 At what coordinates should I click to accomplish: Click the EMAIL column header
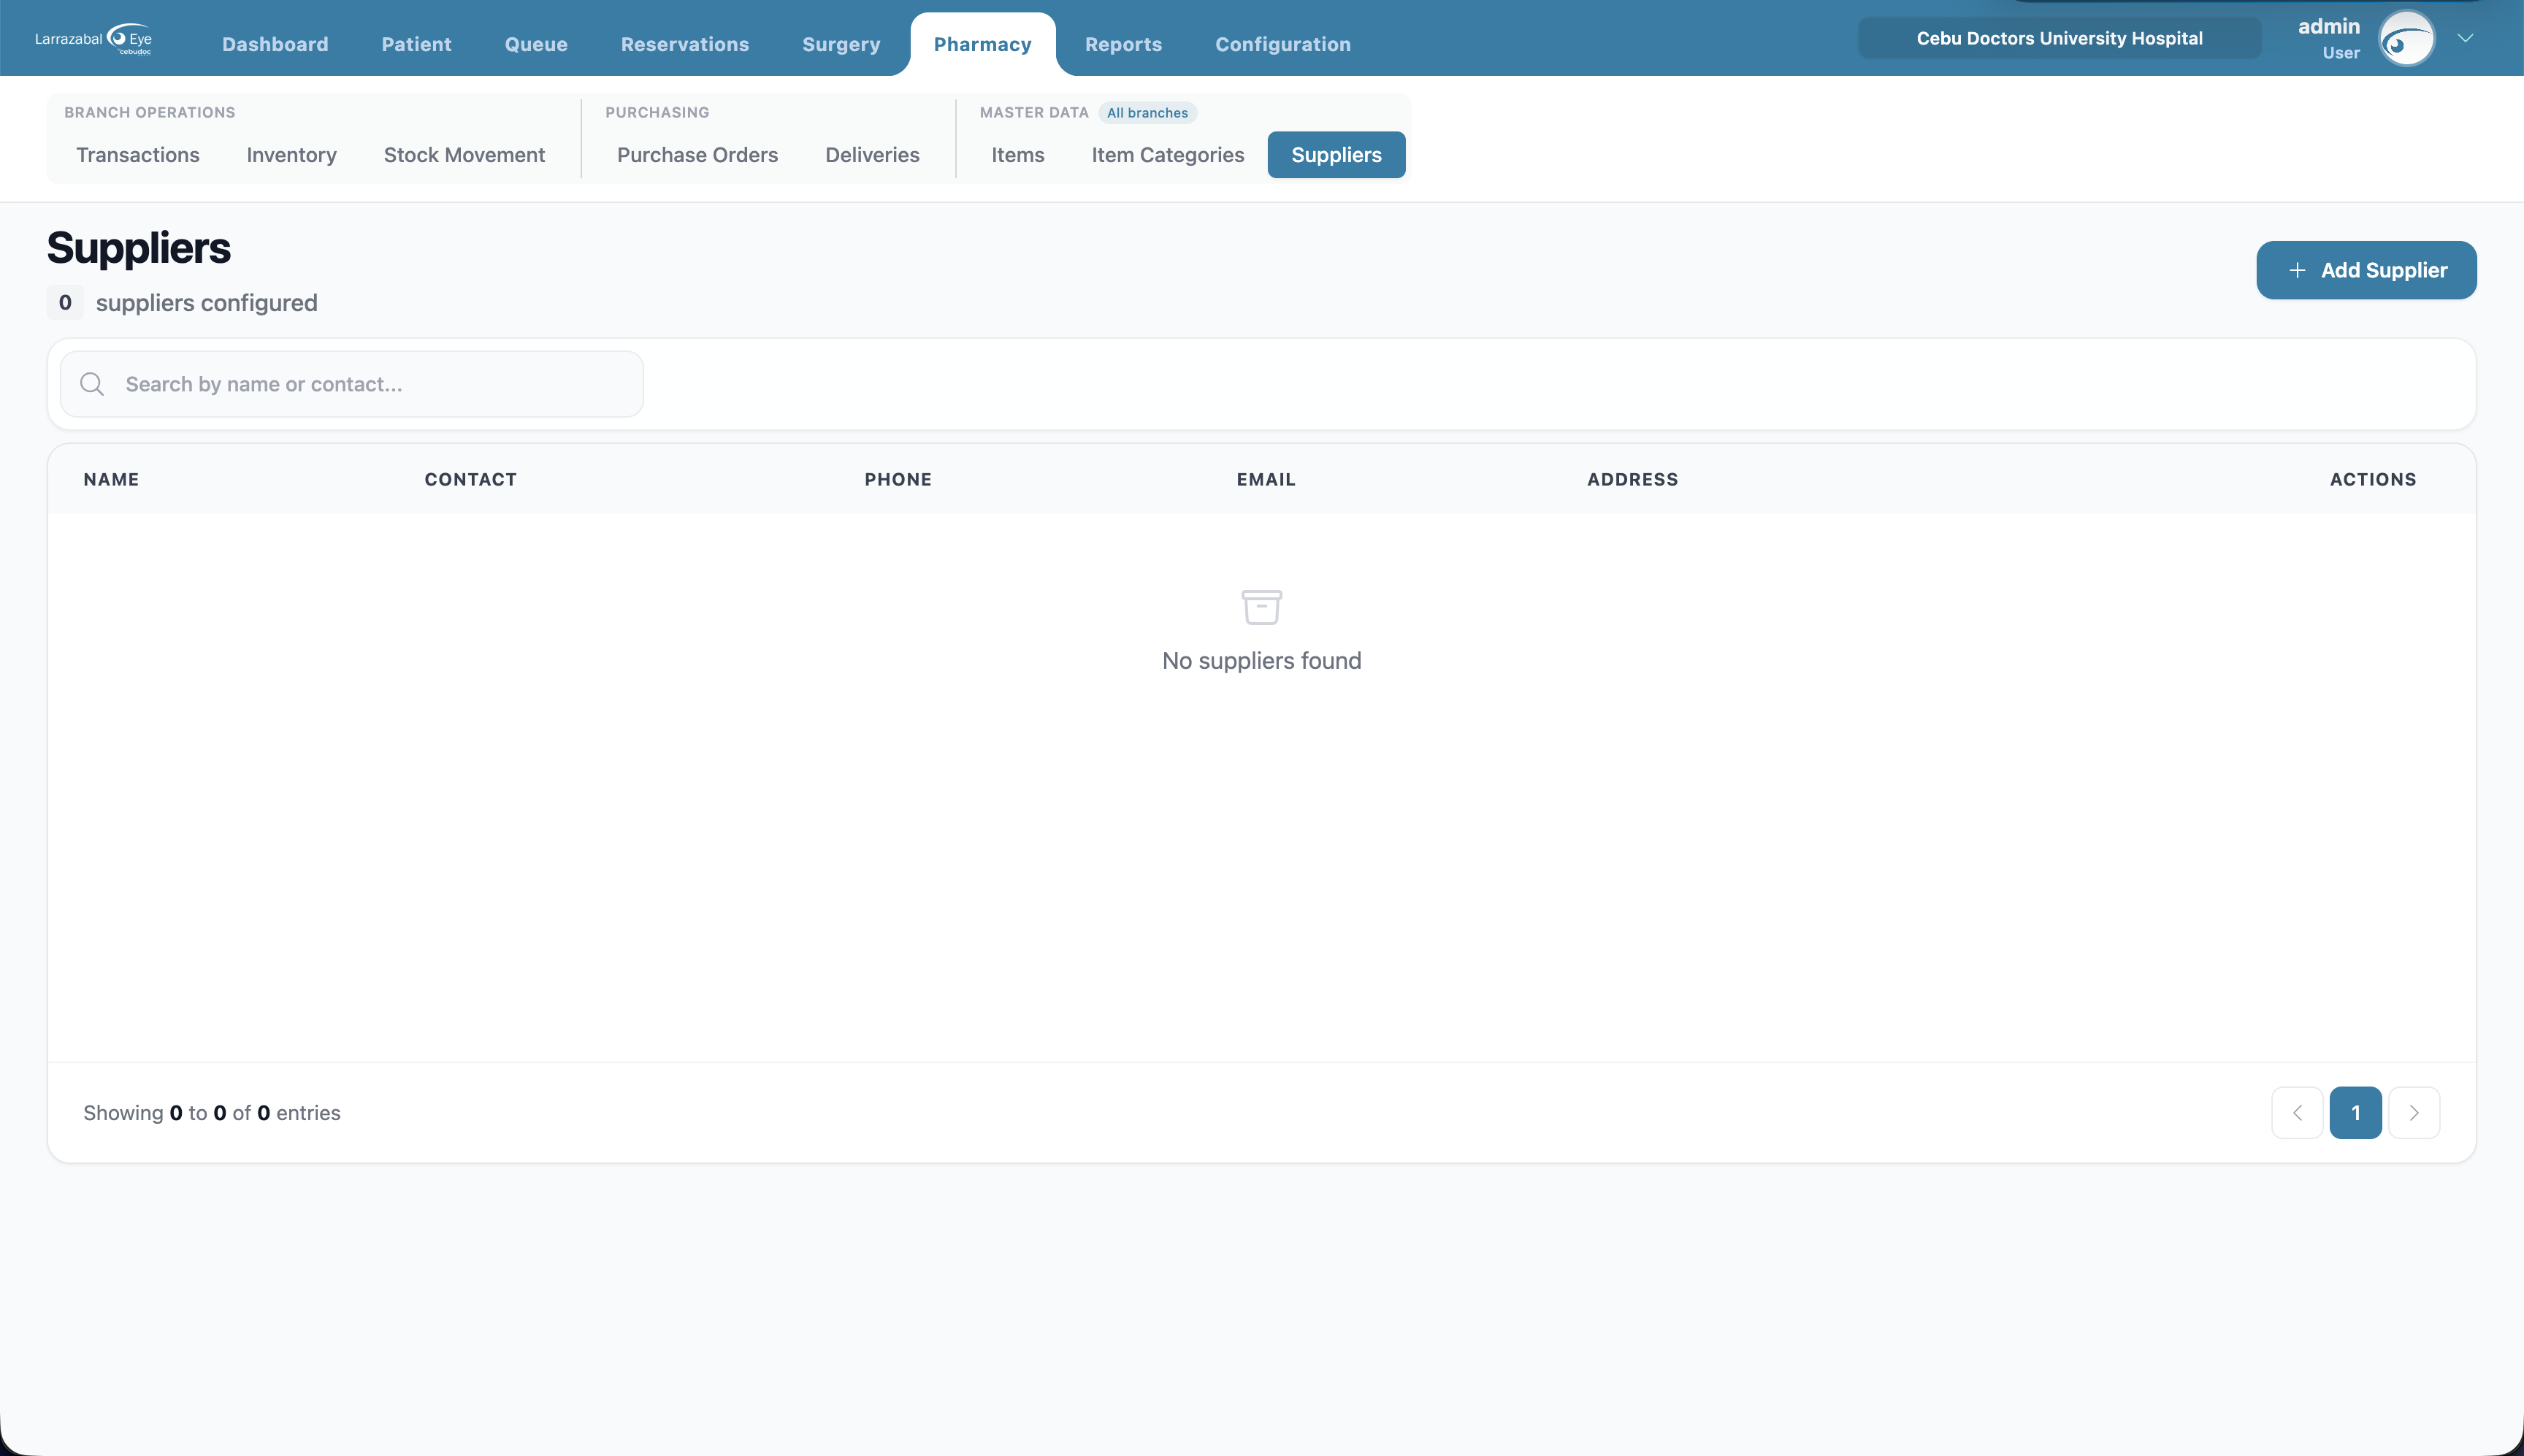(x=1266, y=479)
